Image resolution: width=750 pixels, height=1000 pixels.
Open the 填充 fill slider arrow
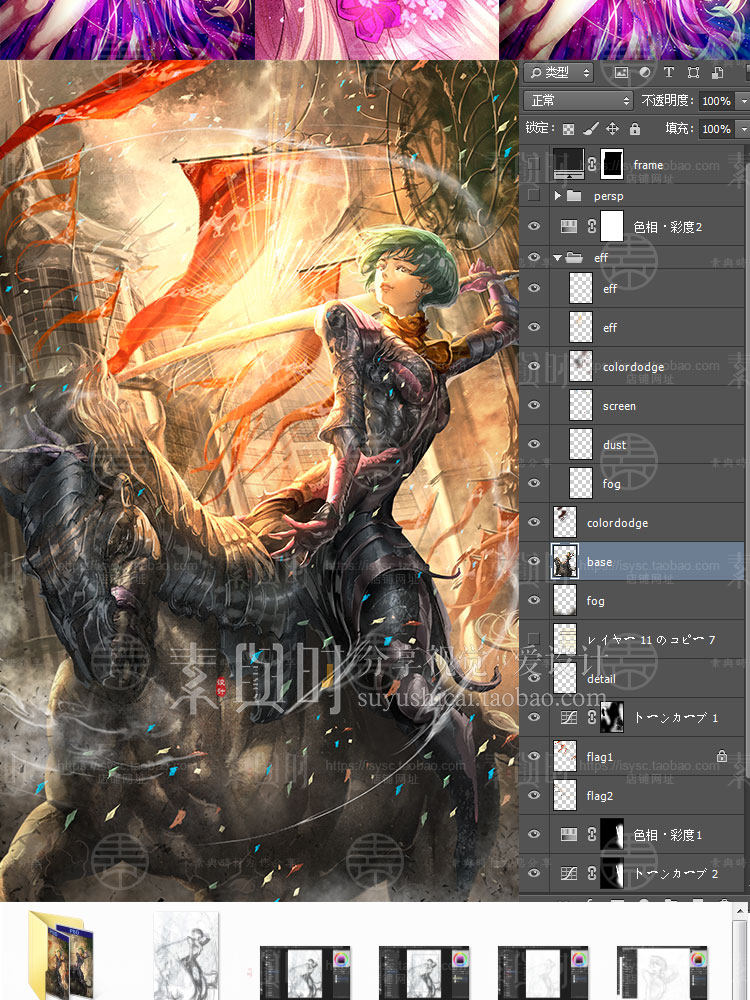(743, 129)
